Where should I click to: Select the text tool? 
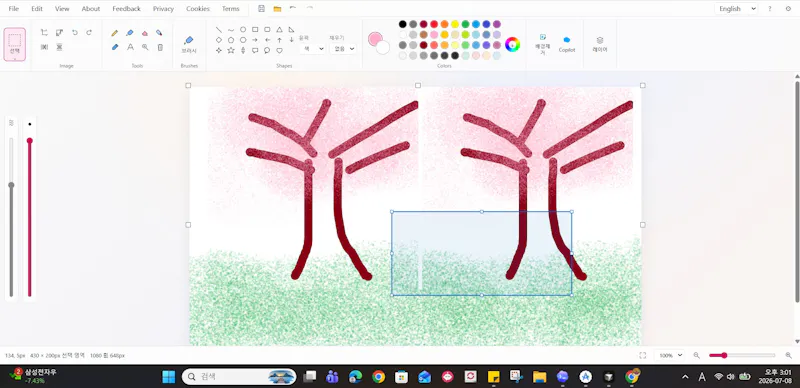click(130, 47)
